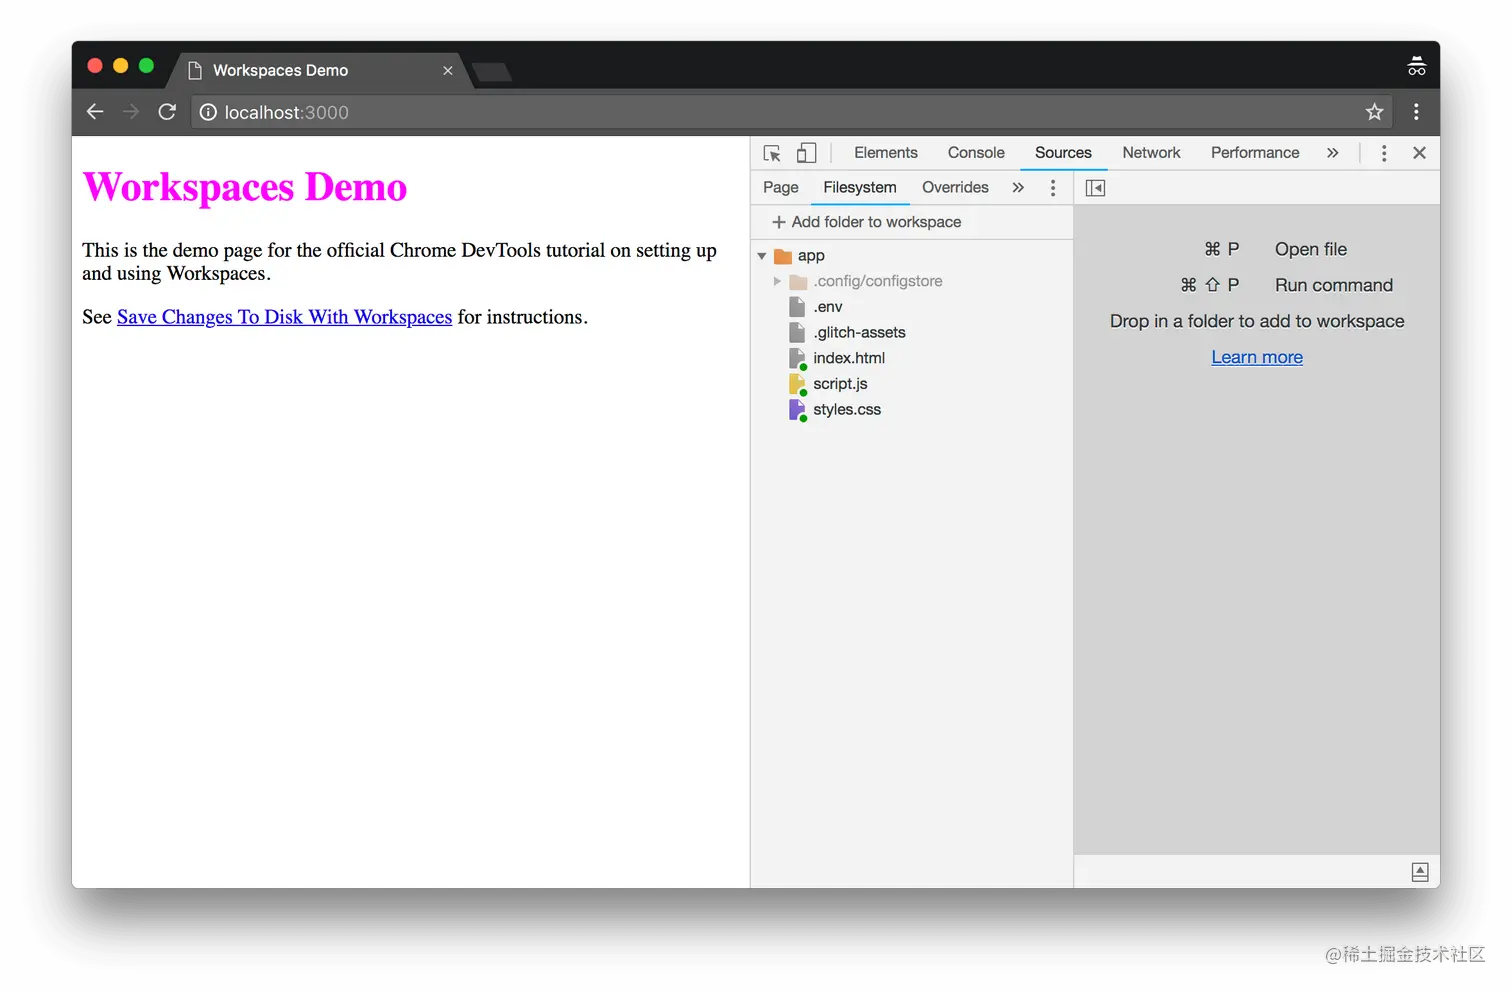Open styles.css in the file tree
The width and height of the screenshot is (1512, 991).
point(847,410)
